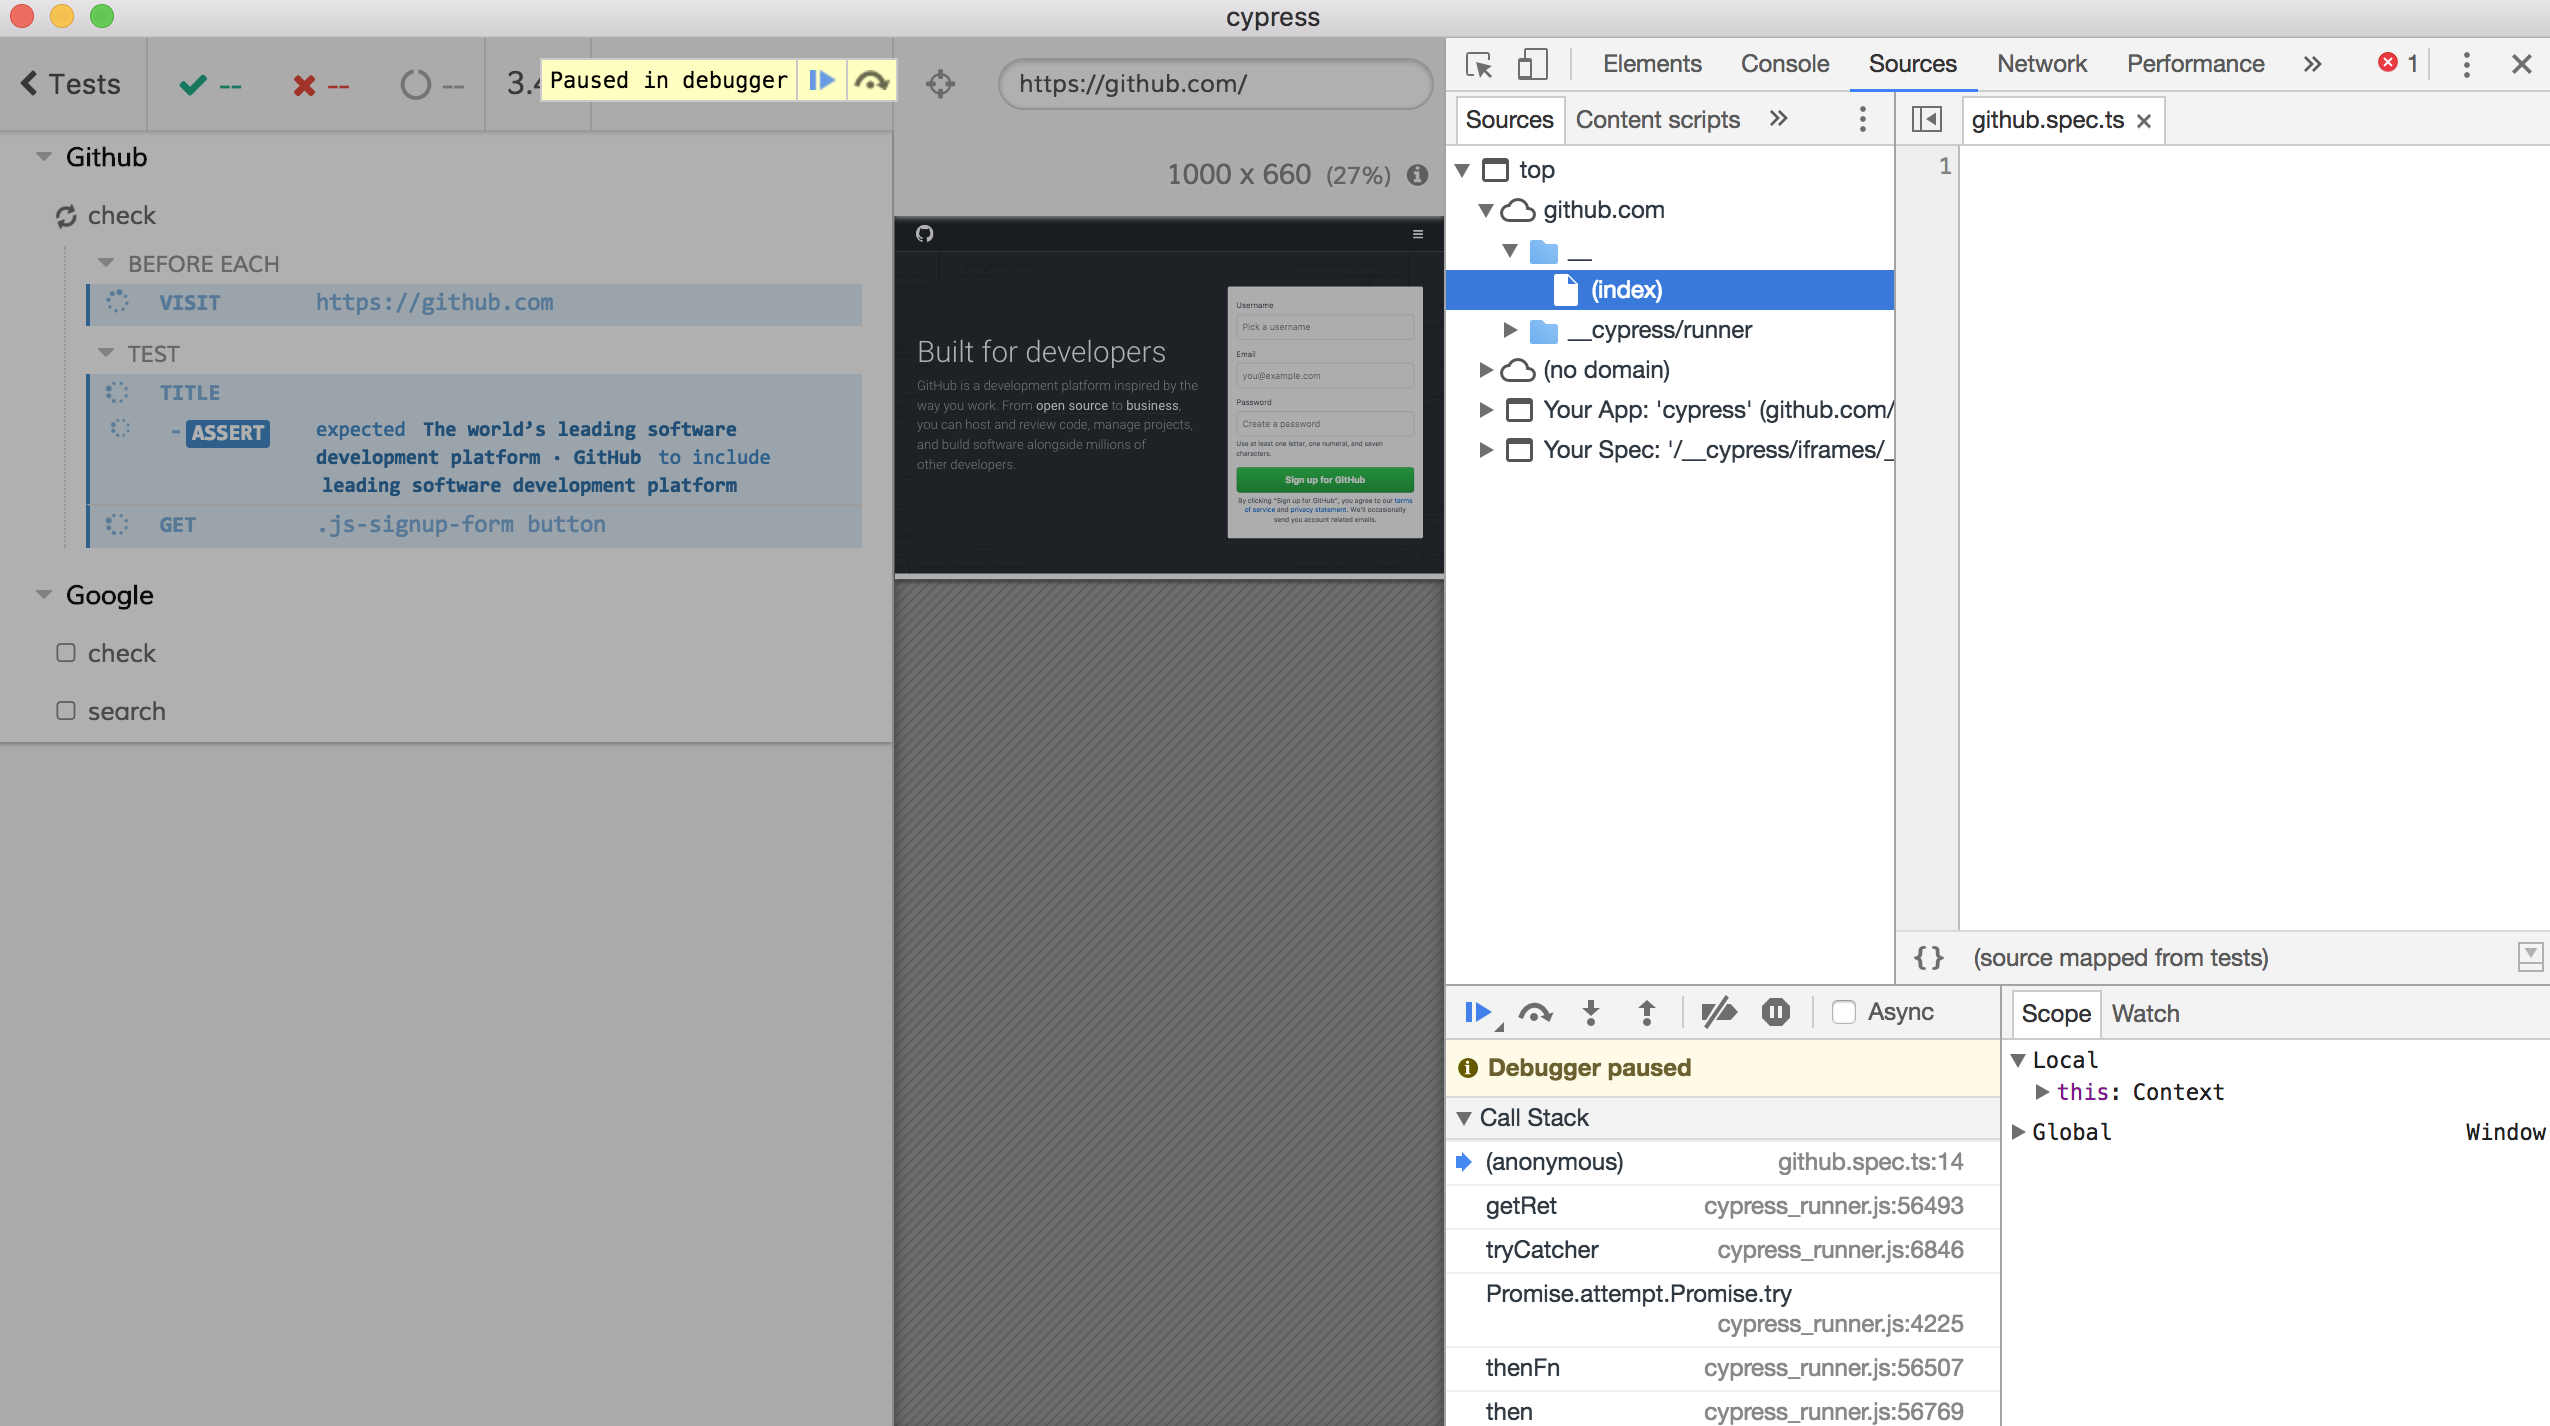Go back to Tests list
Screen dimensions: 2550x1426
(x=71, y=84)
